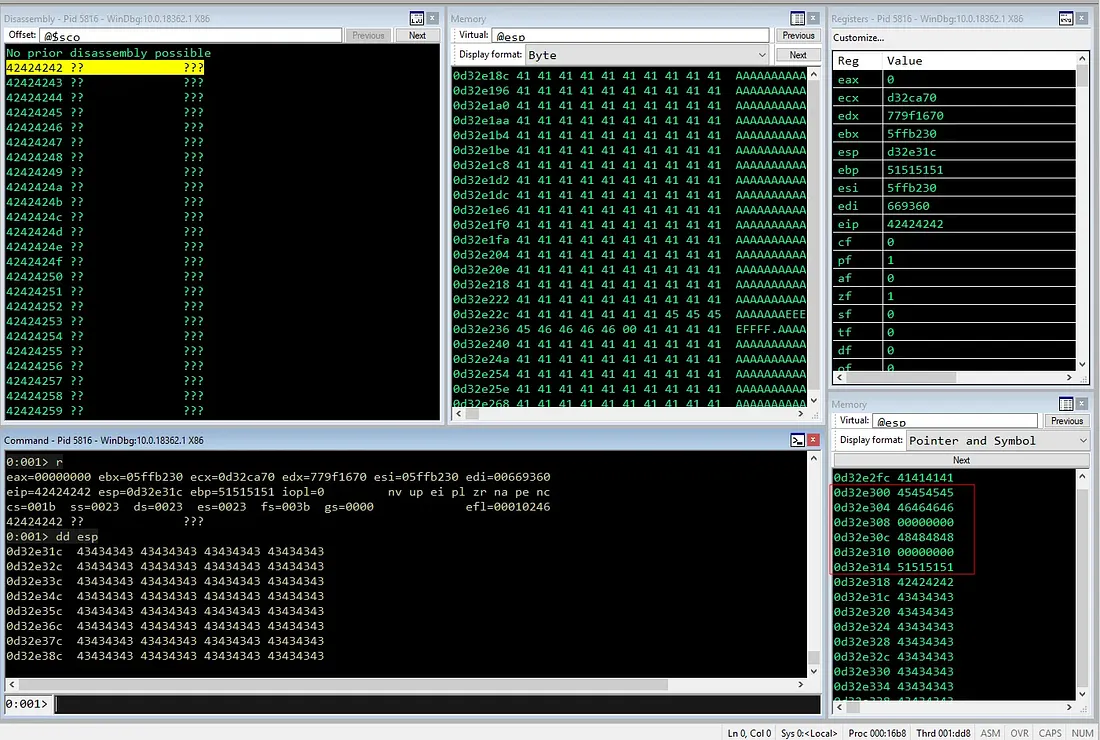Select memory row 0d32e236 in byte view

(629, 329)
